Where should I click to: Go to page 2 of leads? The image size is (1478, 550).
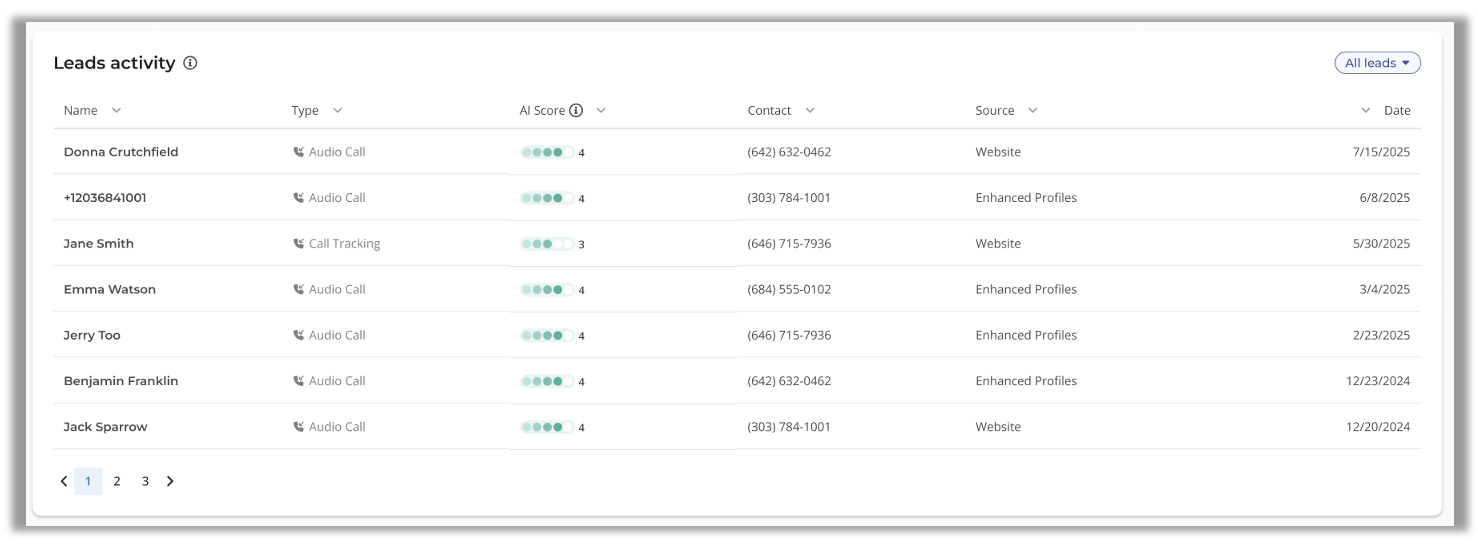(117, 482)
